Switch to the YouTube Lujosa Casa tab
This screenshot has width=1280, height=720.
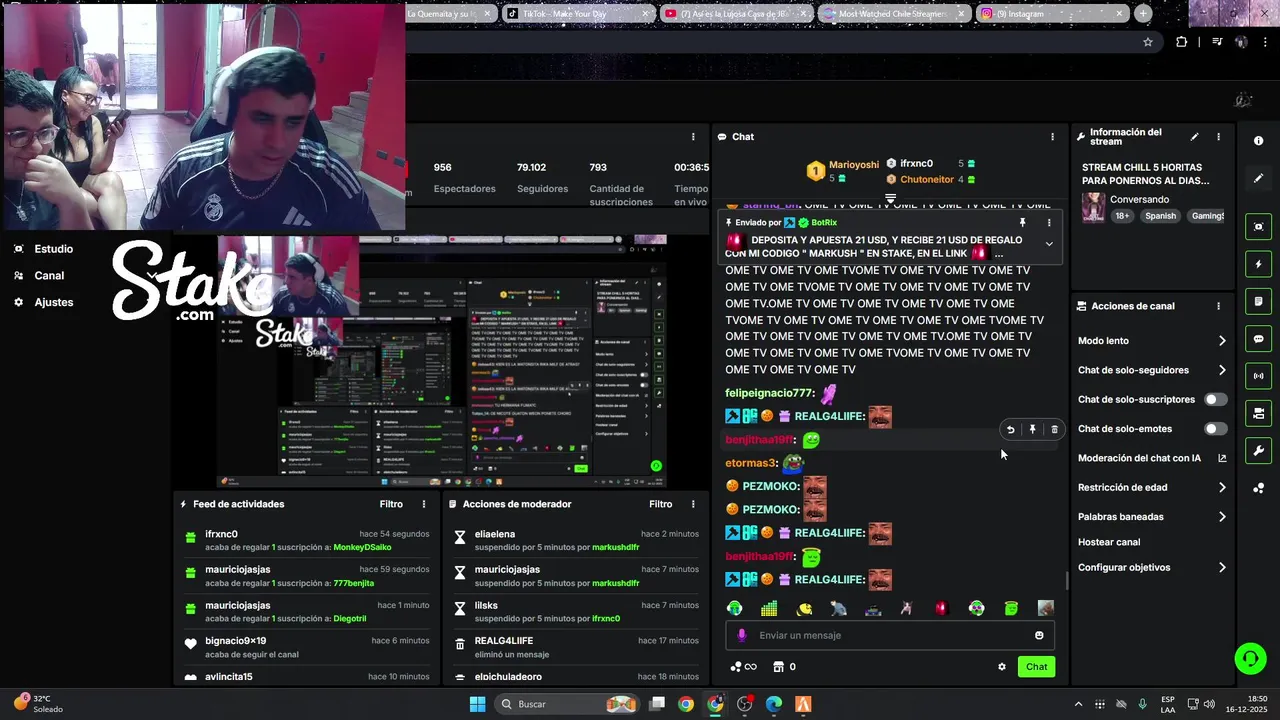pyautogui.click(x=737, y=14)
